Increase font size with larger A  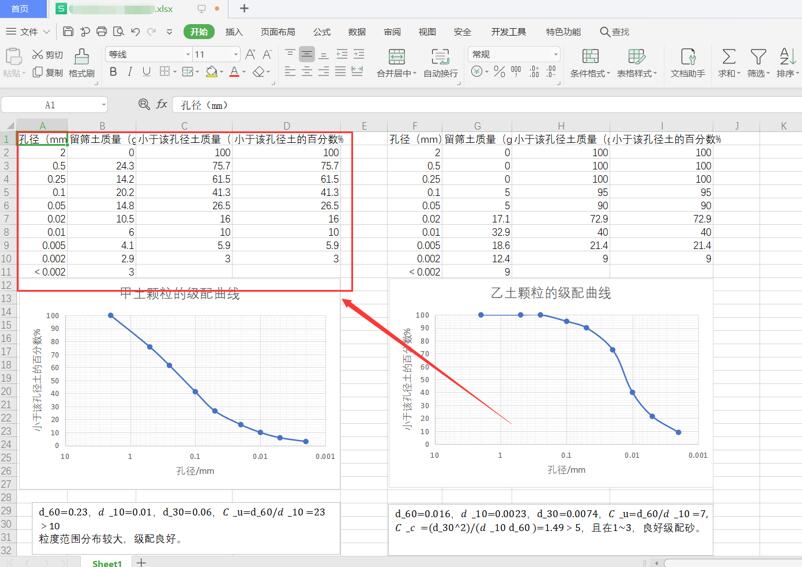pos(250,54)
